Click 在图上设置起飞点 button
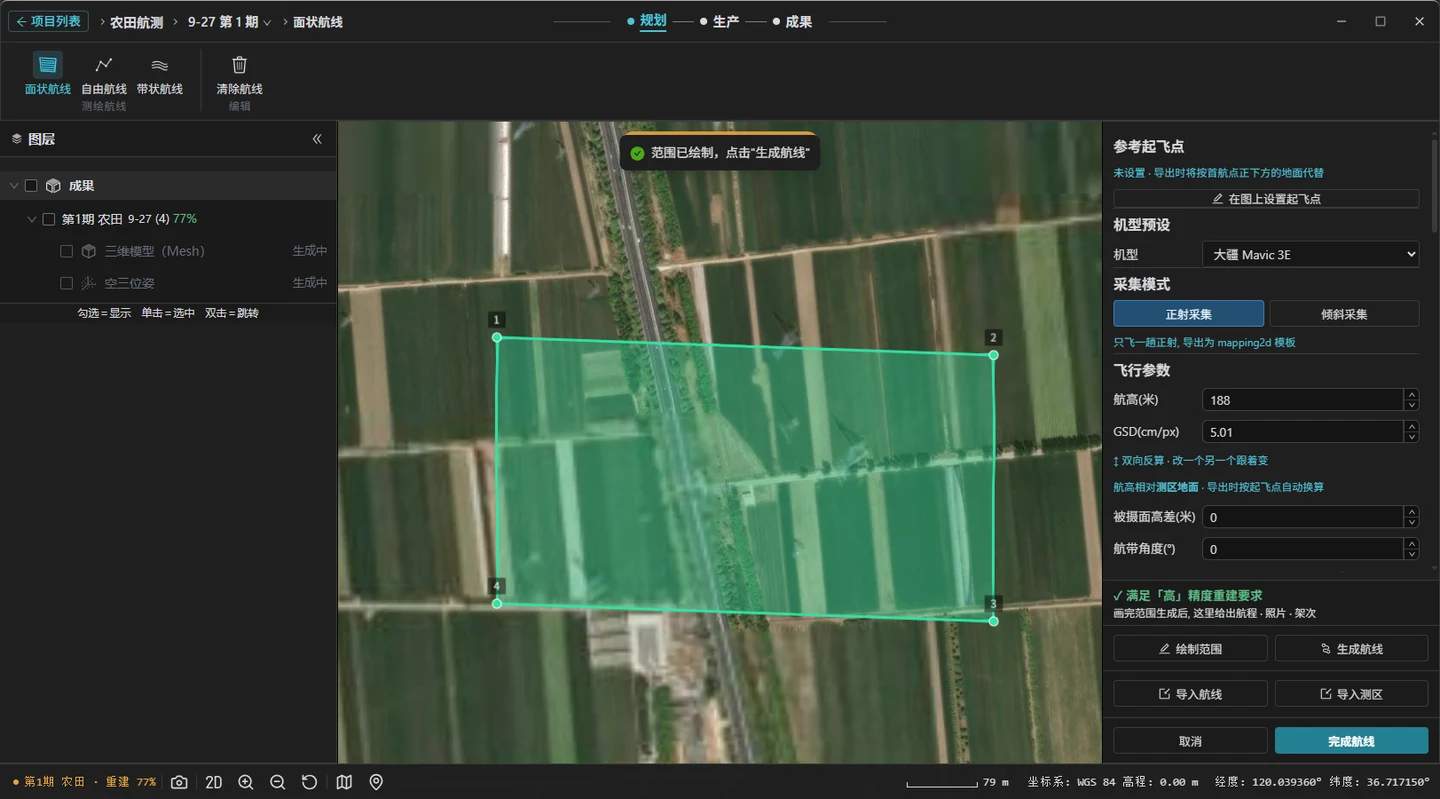 click(1266, 199)
